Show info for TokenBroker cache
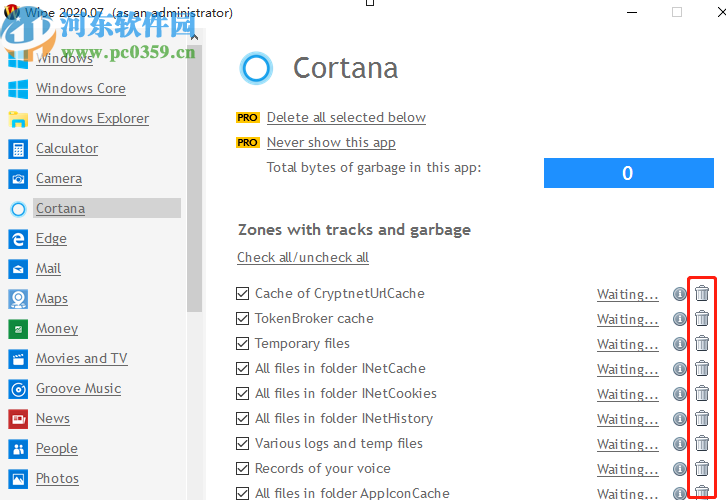Viewport: 726px width, 500px height. point(679,319)
